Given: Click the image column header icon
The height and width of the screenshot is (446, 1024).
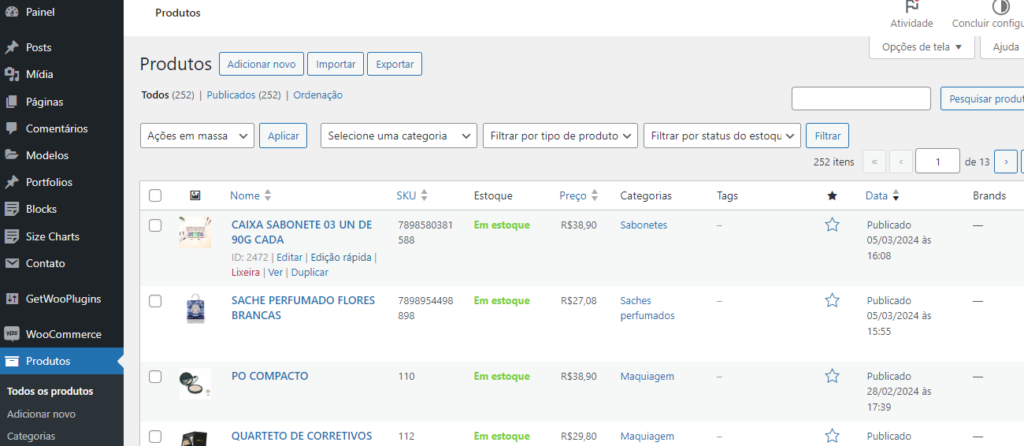Looking at the screenshot, I should (195, 196).
